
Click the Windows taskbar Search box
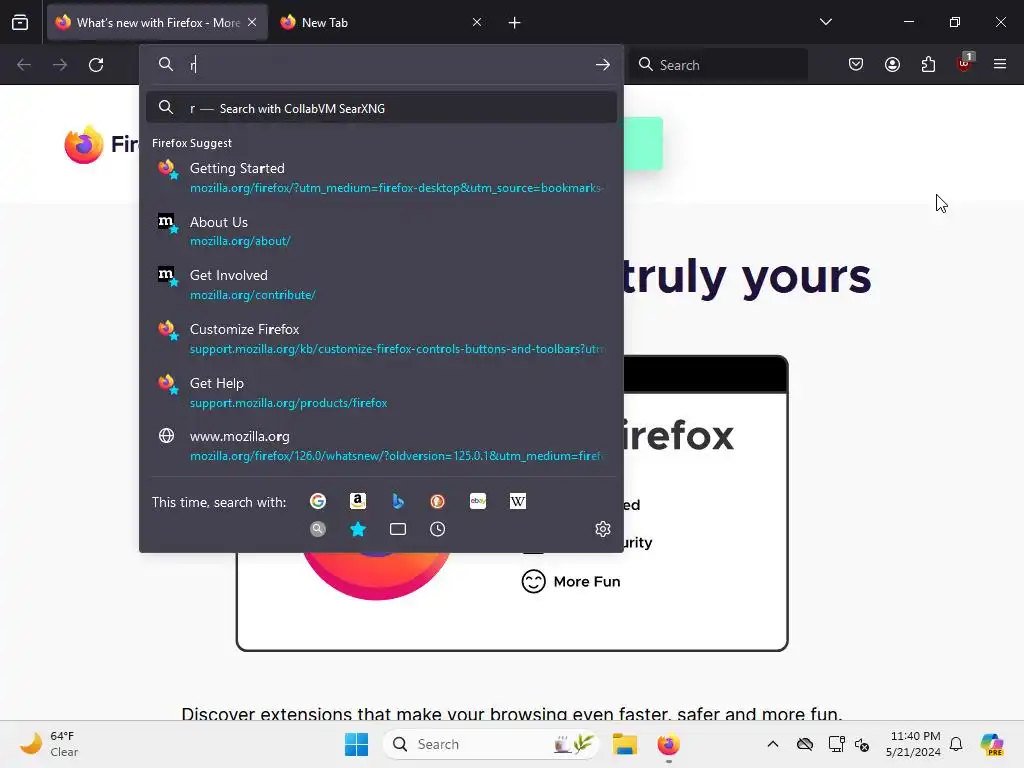[490, 744]
